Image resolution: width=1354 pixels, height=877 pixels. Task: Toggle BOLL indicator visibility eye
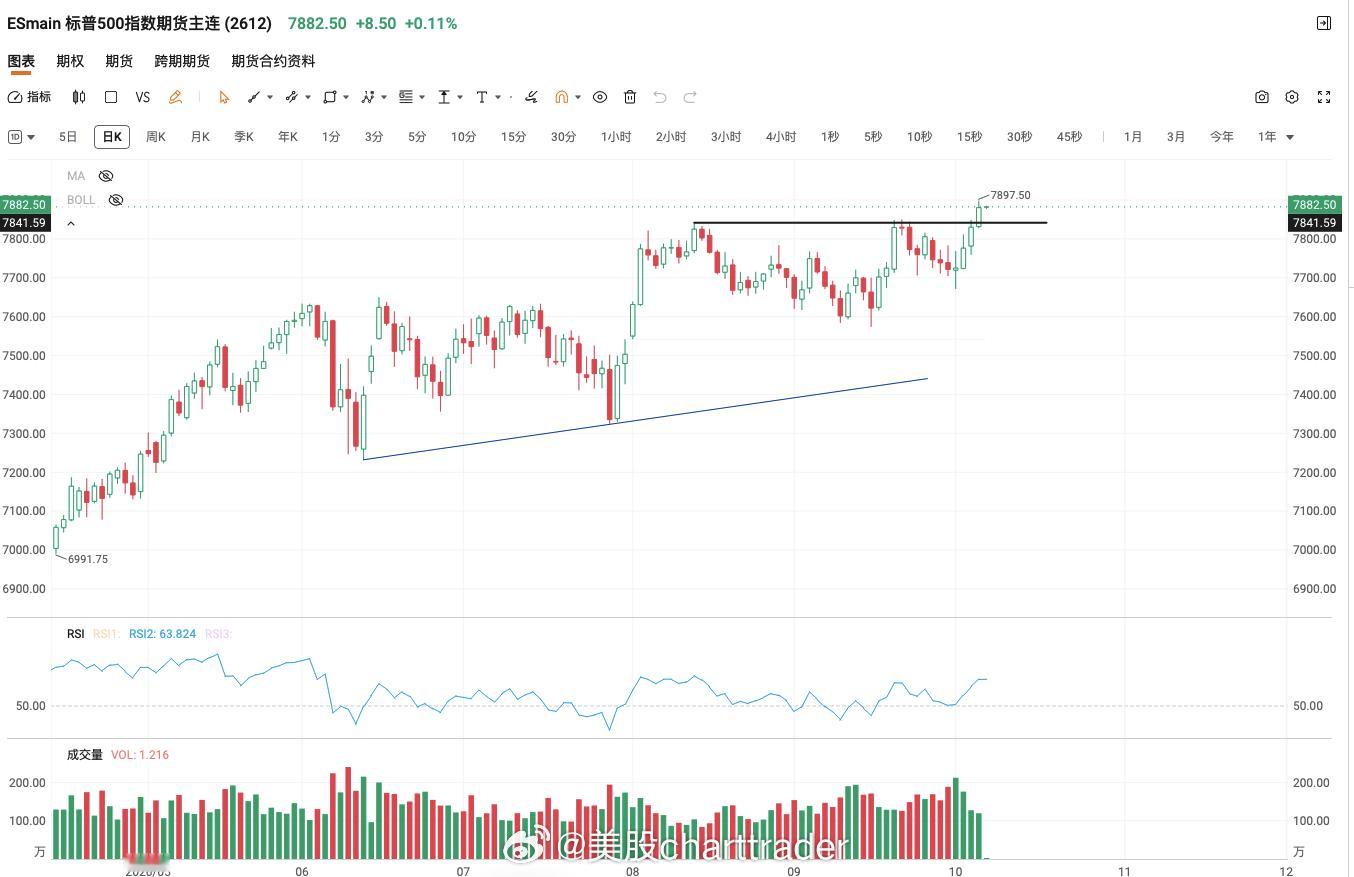point(116,200)
